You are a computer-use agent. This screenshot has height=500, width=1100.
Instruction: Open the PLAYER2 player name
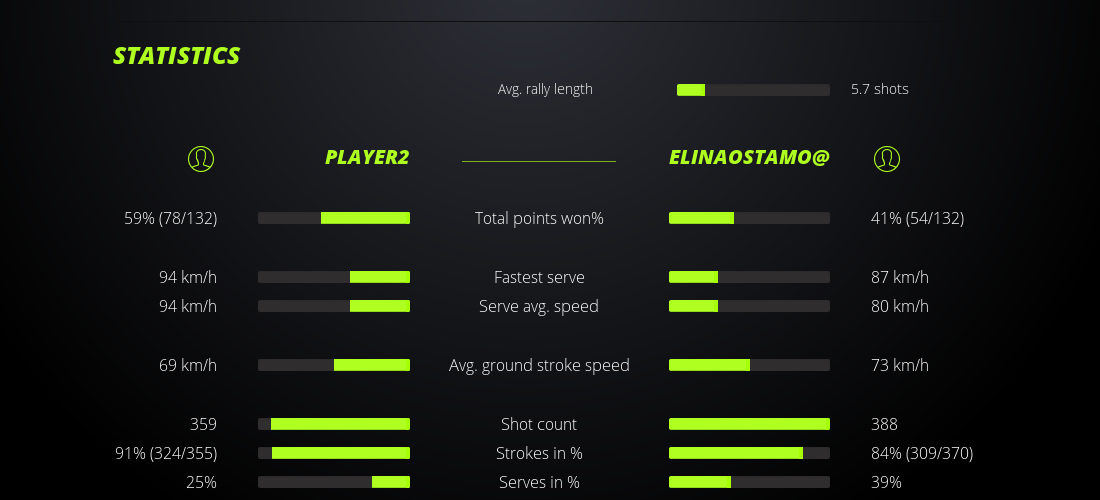(x=367, y=158)
